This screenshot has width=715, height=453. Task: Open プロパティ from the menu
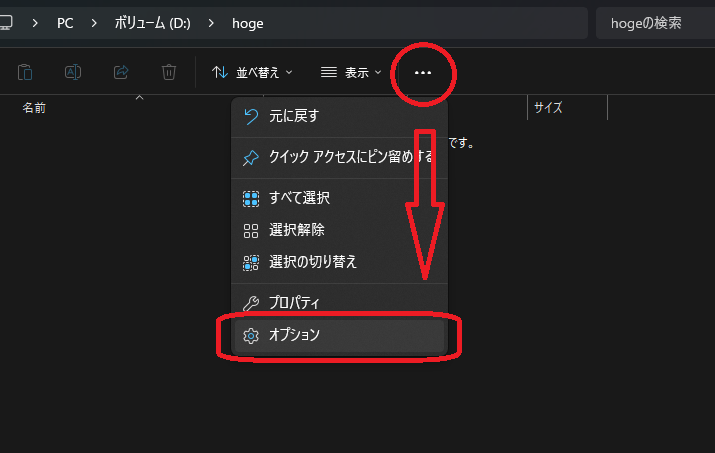(339, 302)
